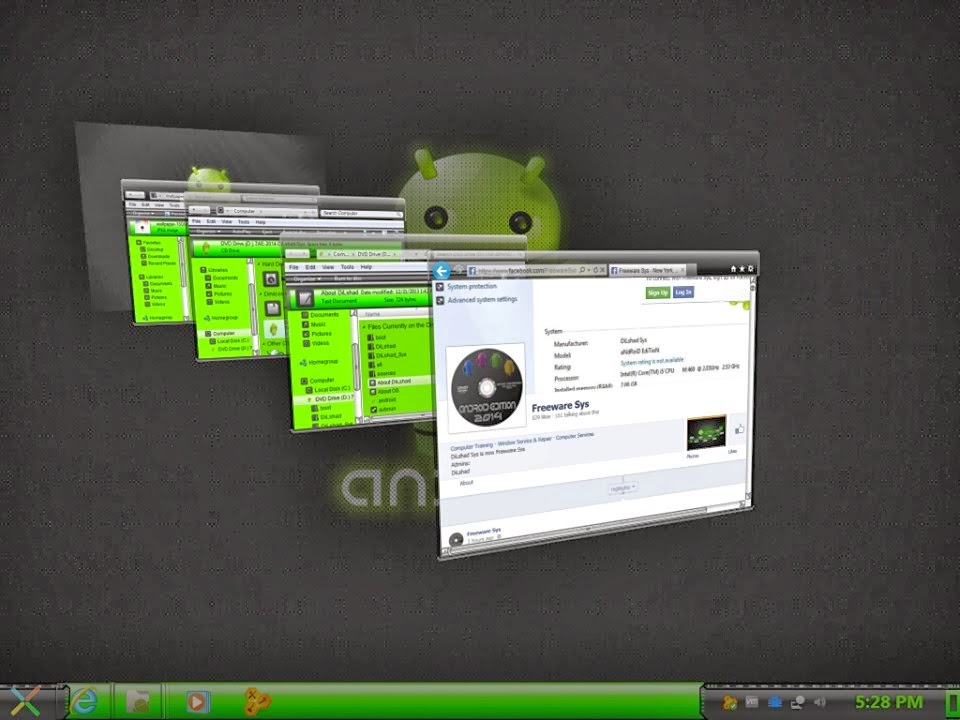Open the Favorites star in Internet Explorer

coord(742,269)
